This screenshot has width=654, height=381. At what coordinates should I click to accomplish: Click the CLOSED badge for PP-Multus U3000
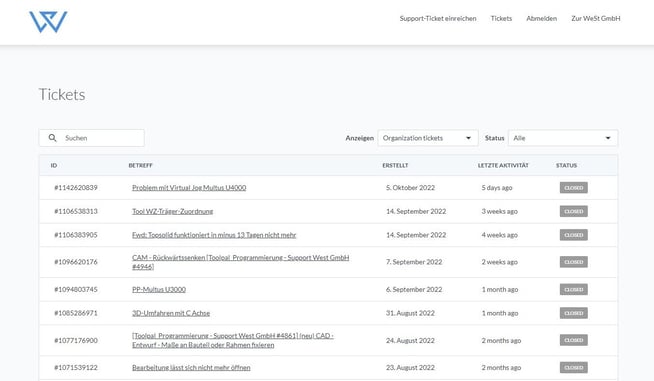click(574, 290)
